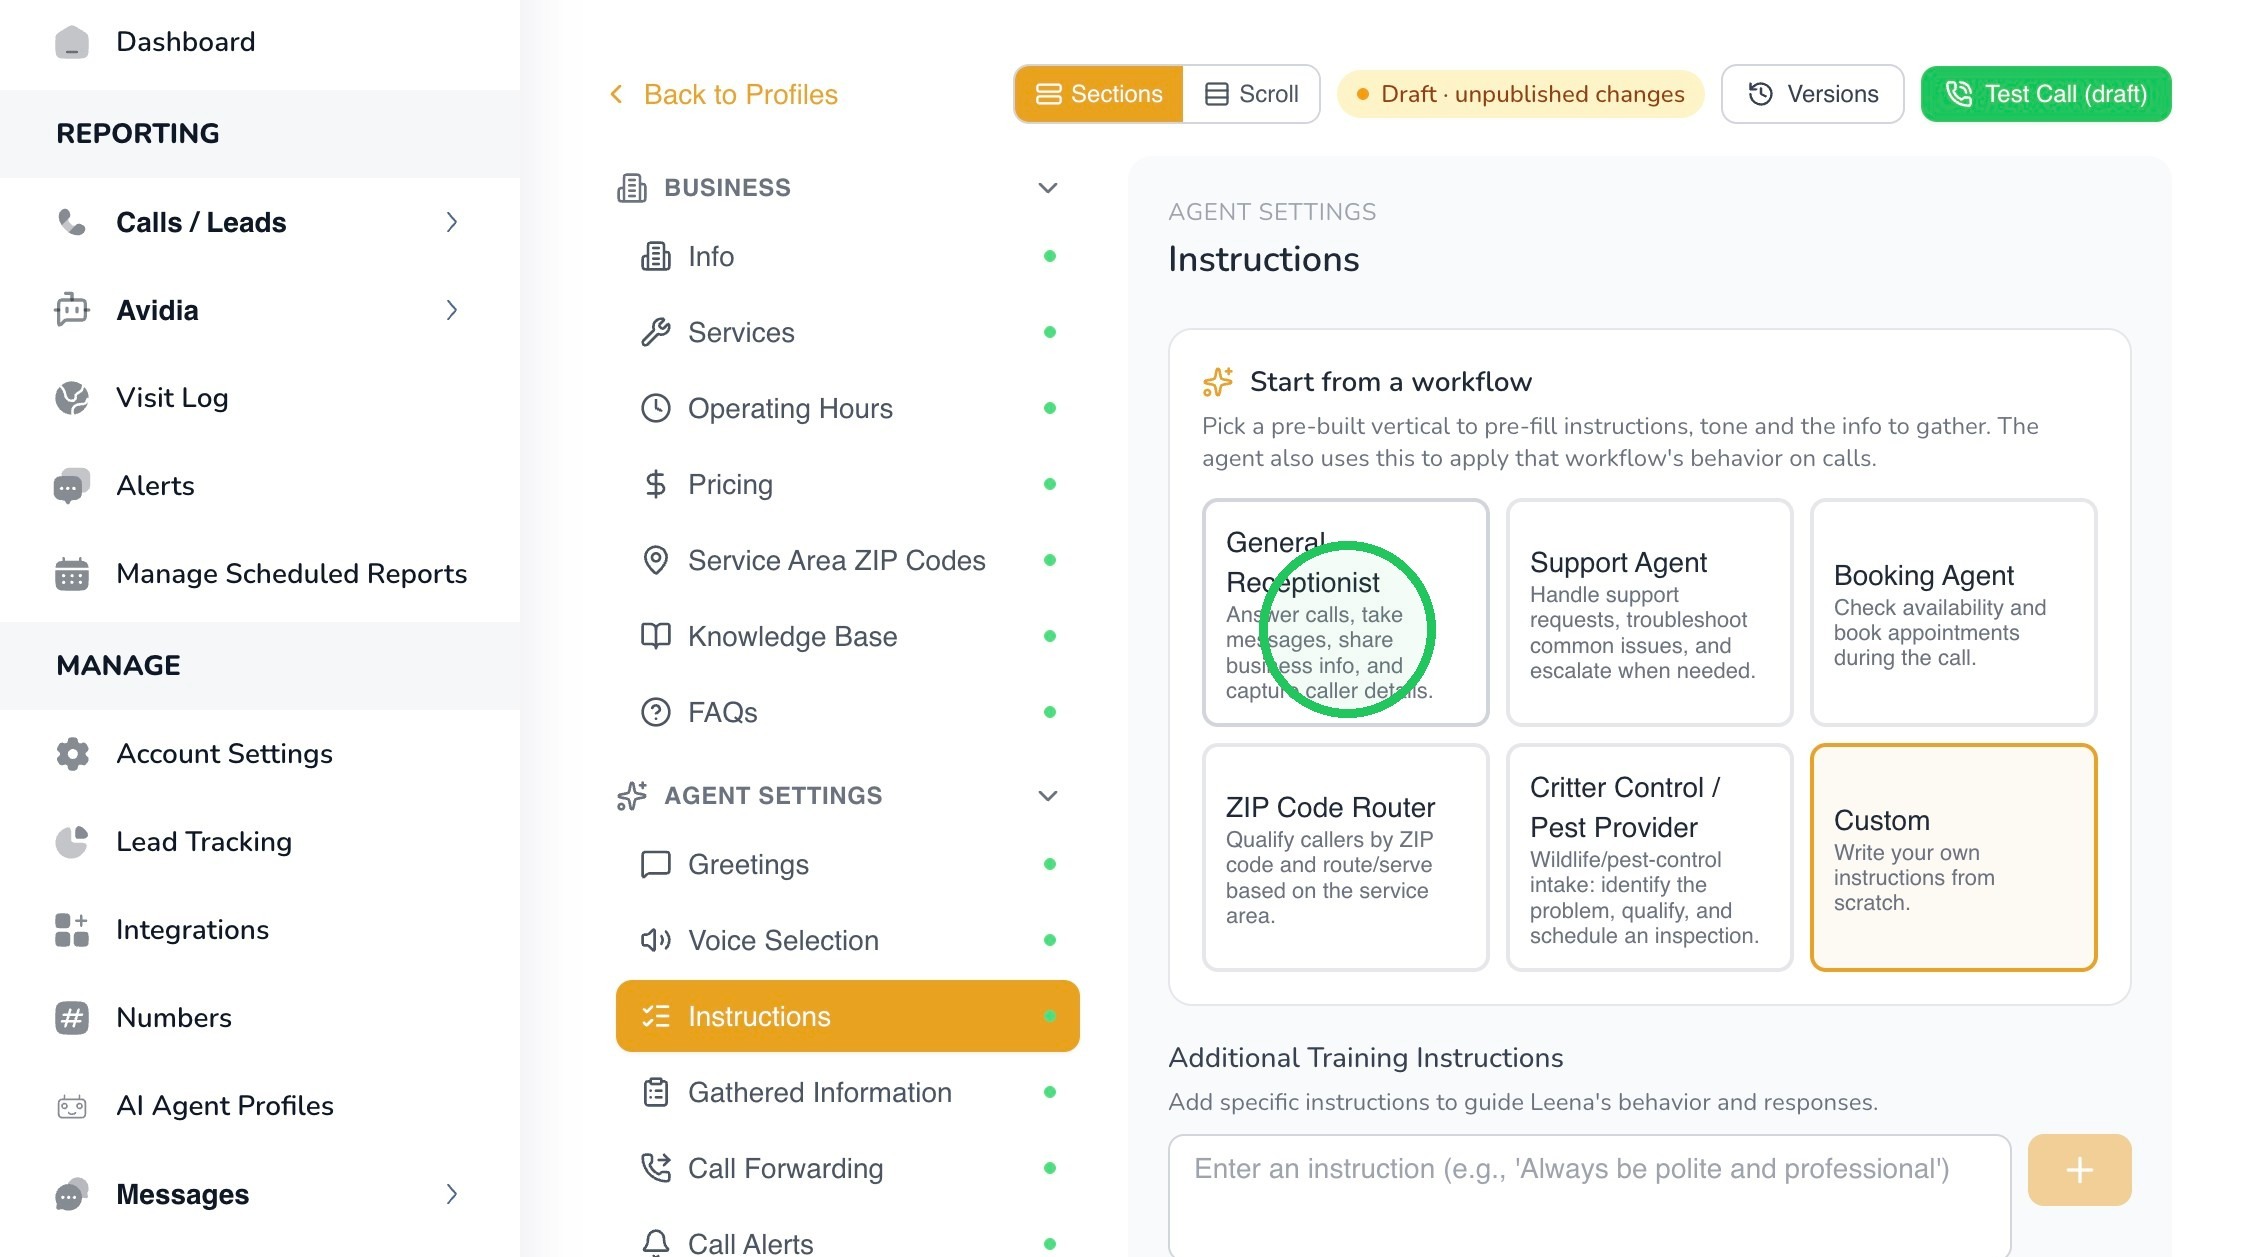2252x1257 pixels.
Task: Collapse the AGENT SETTINGS section chevron
Action: (1048, 796)
